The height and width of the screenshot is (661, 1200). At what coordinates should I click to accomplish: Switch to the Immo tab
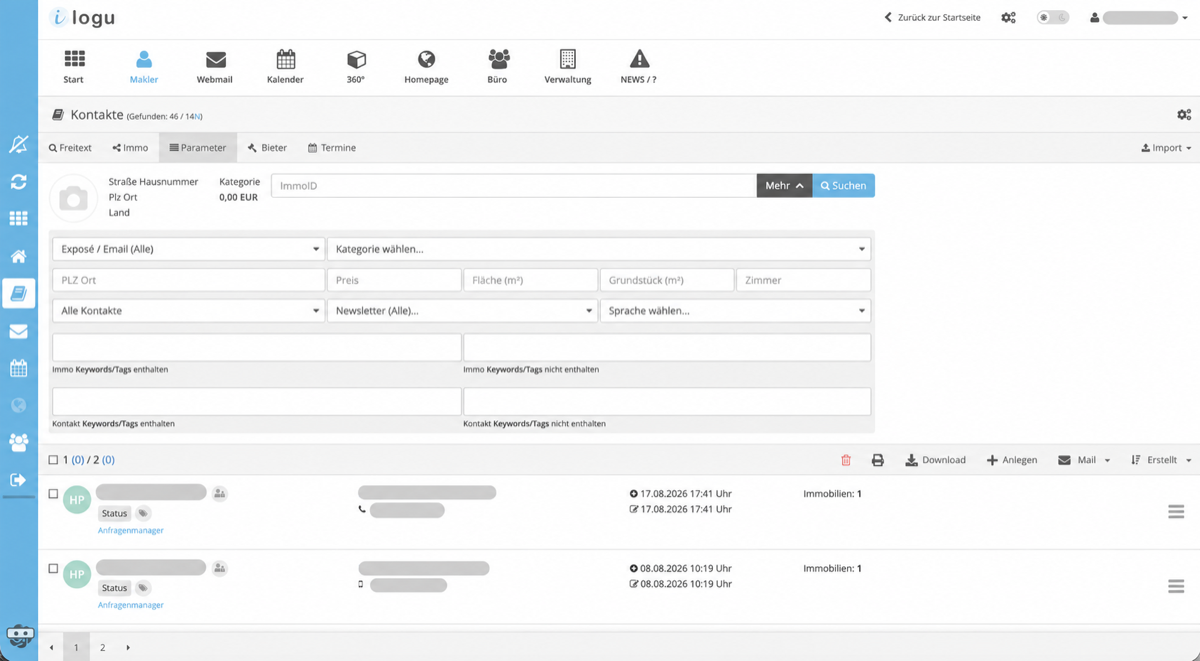pyautogui.click(x=130, y=148)
